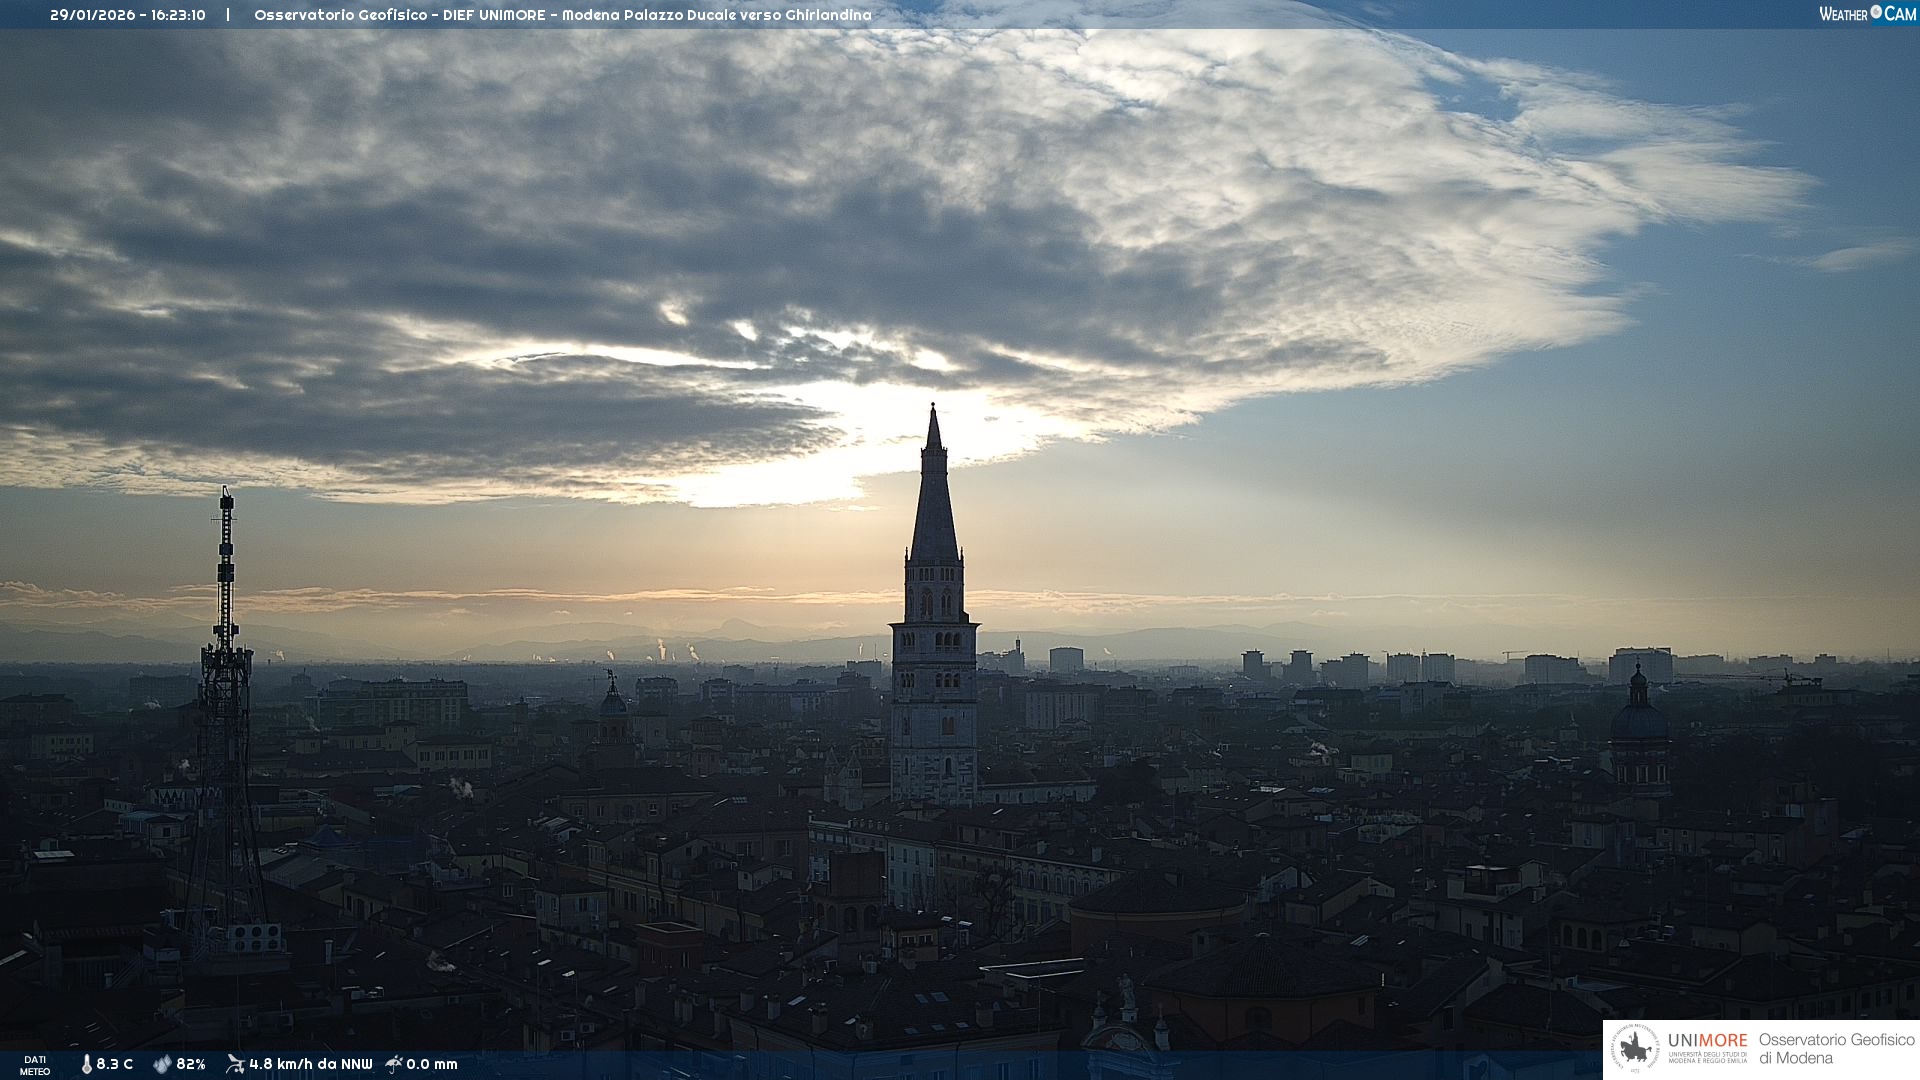1920x1080 pixels.
Task: Click the wind anemometer icon
Action: click(x=235, y=1064)
